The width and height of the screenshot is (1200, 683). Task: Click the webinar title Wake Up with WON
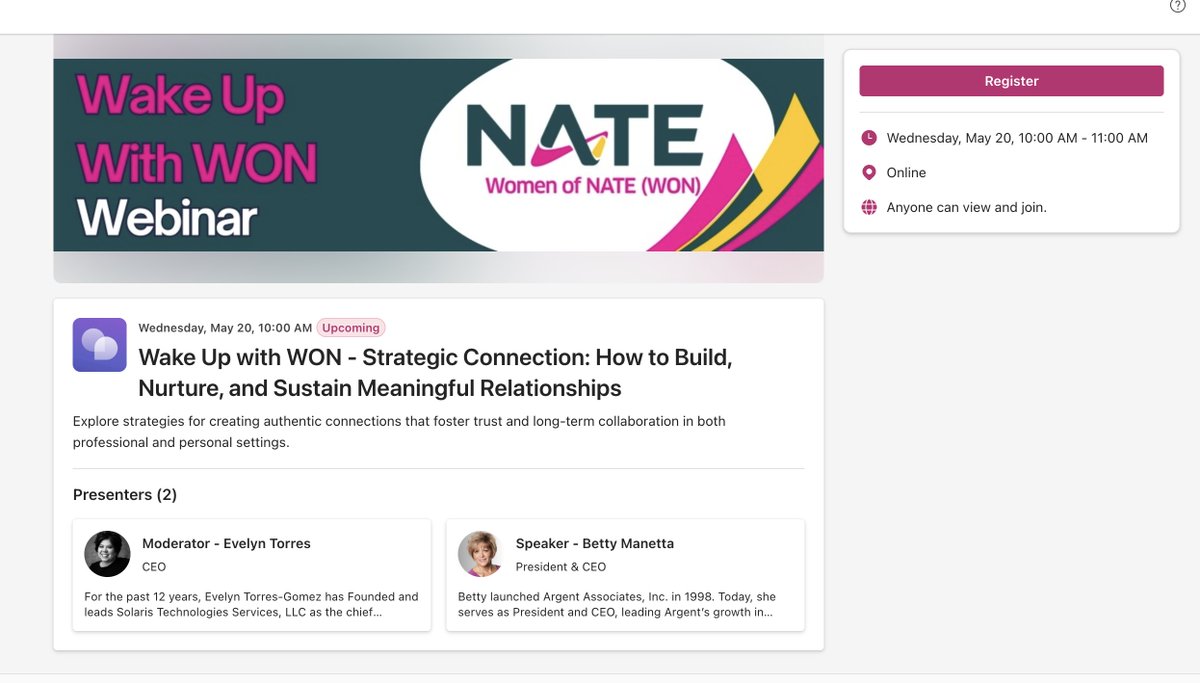click(x=435, y=373)
